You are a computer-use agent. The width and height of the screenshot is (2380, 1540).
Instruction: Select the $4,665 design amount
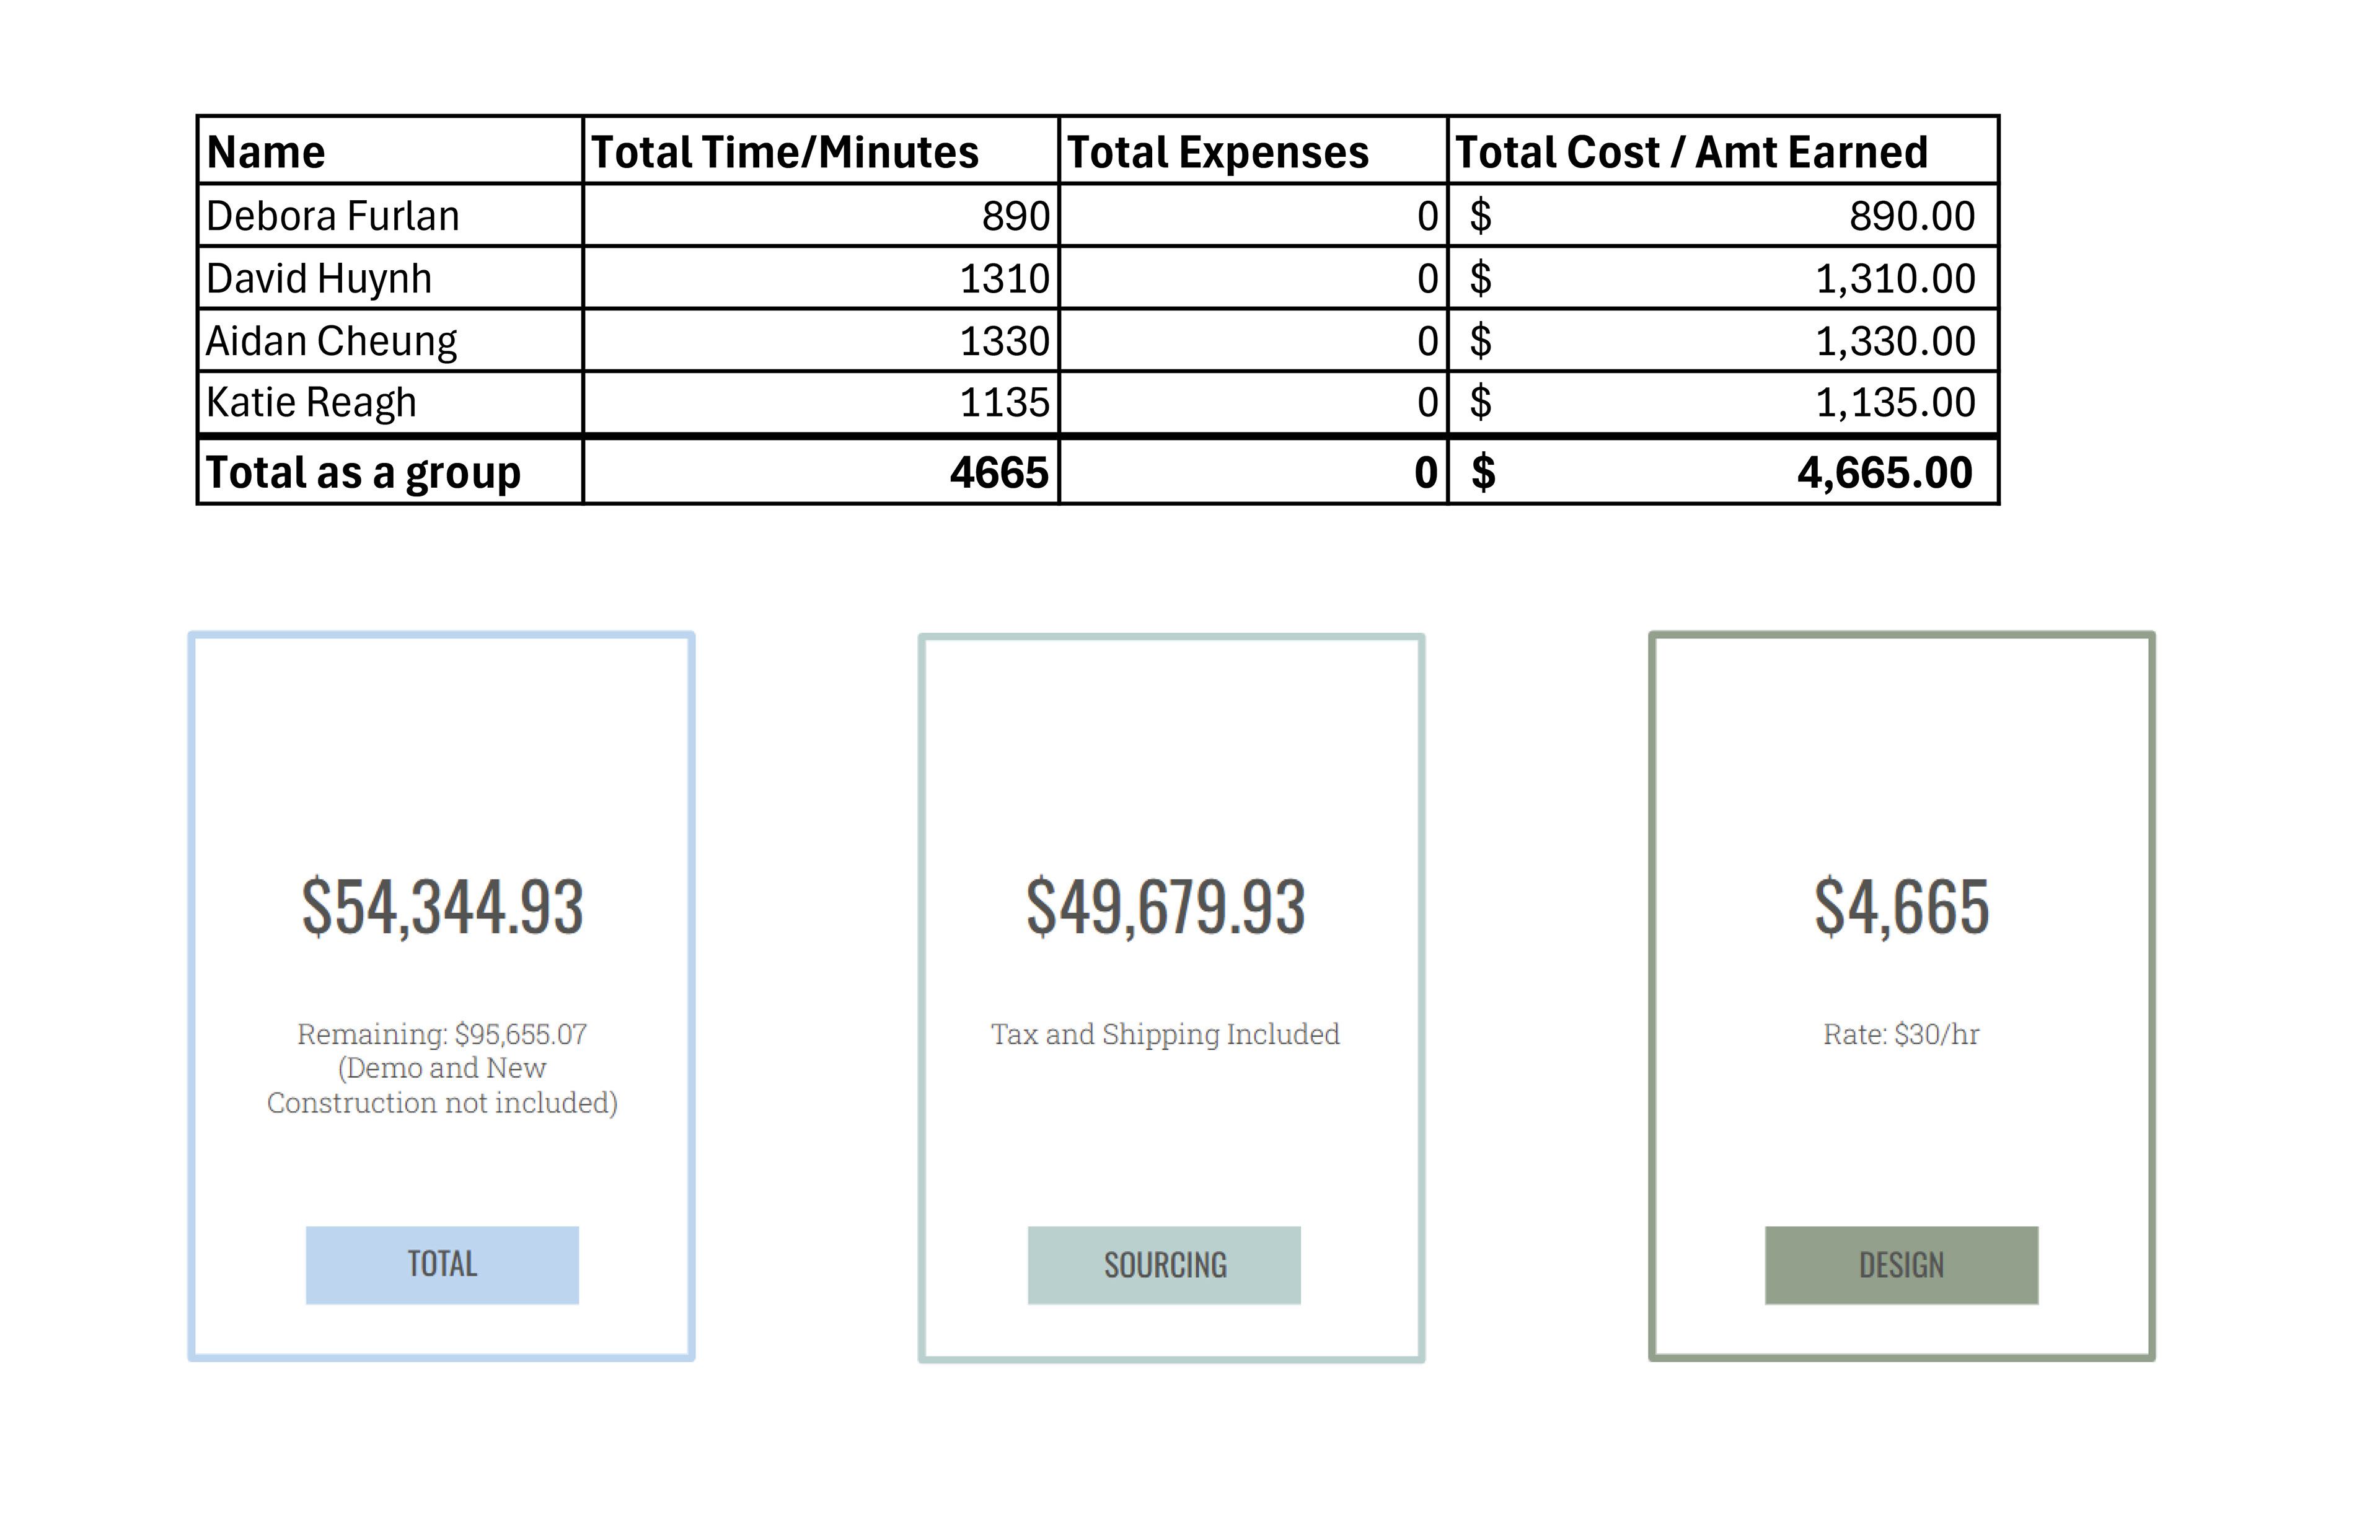click(x=1902, y=907)
